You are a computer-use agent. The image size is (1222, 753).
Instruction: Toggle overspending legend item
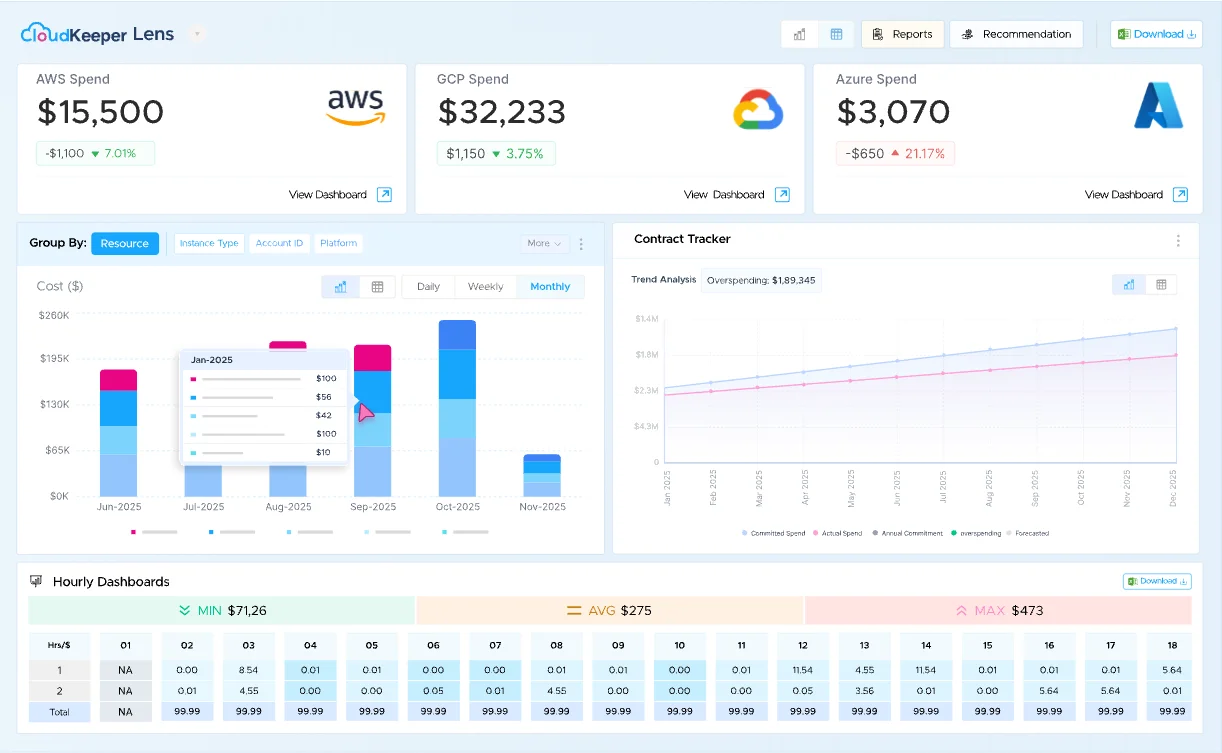(976, 533)
